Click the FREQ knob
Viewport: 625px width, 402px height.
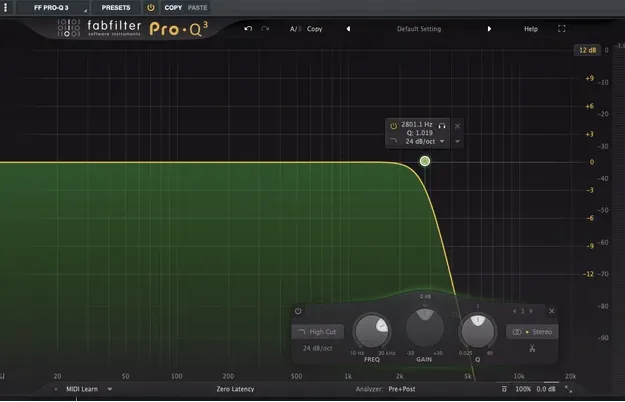(371, 331)
